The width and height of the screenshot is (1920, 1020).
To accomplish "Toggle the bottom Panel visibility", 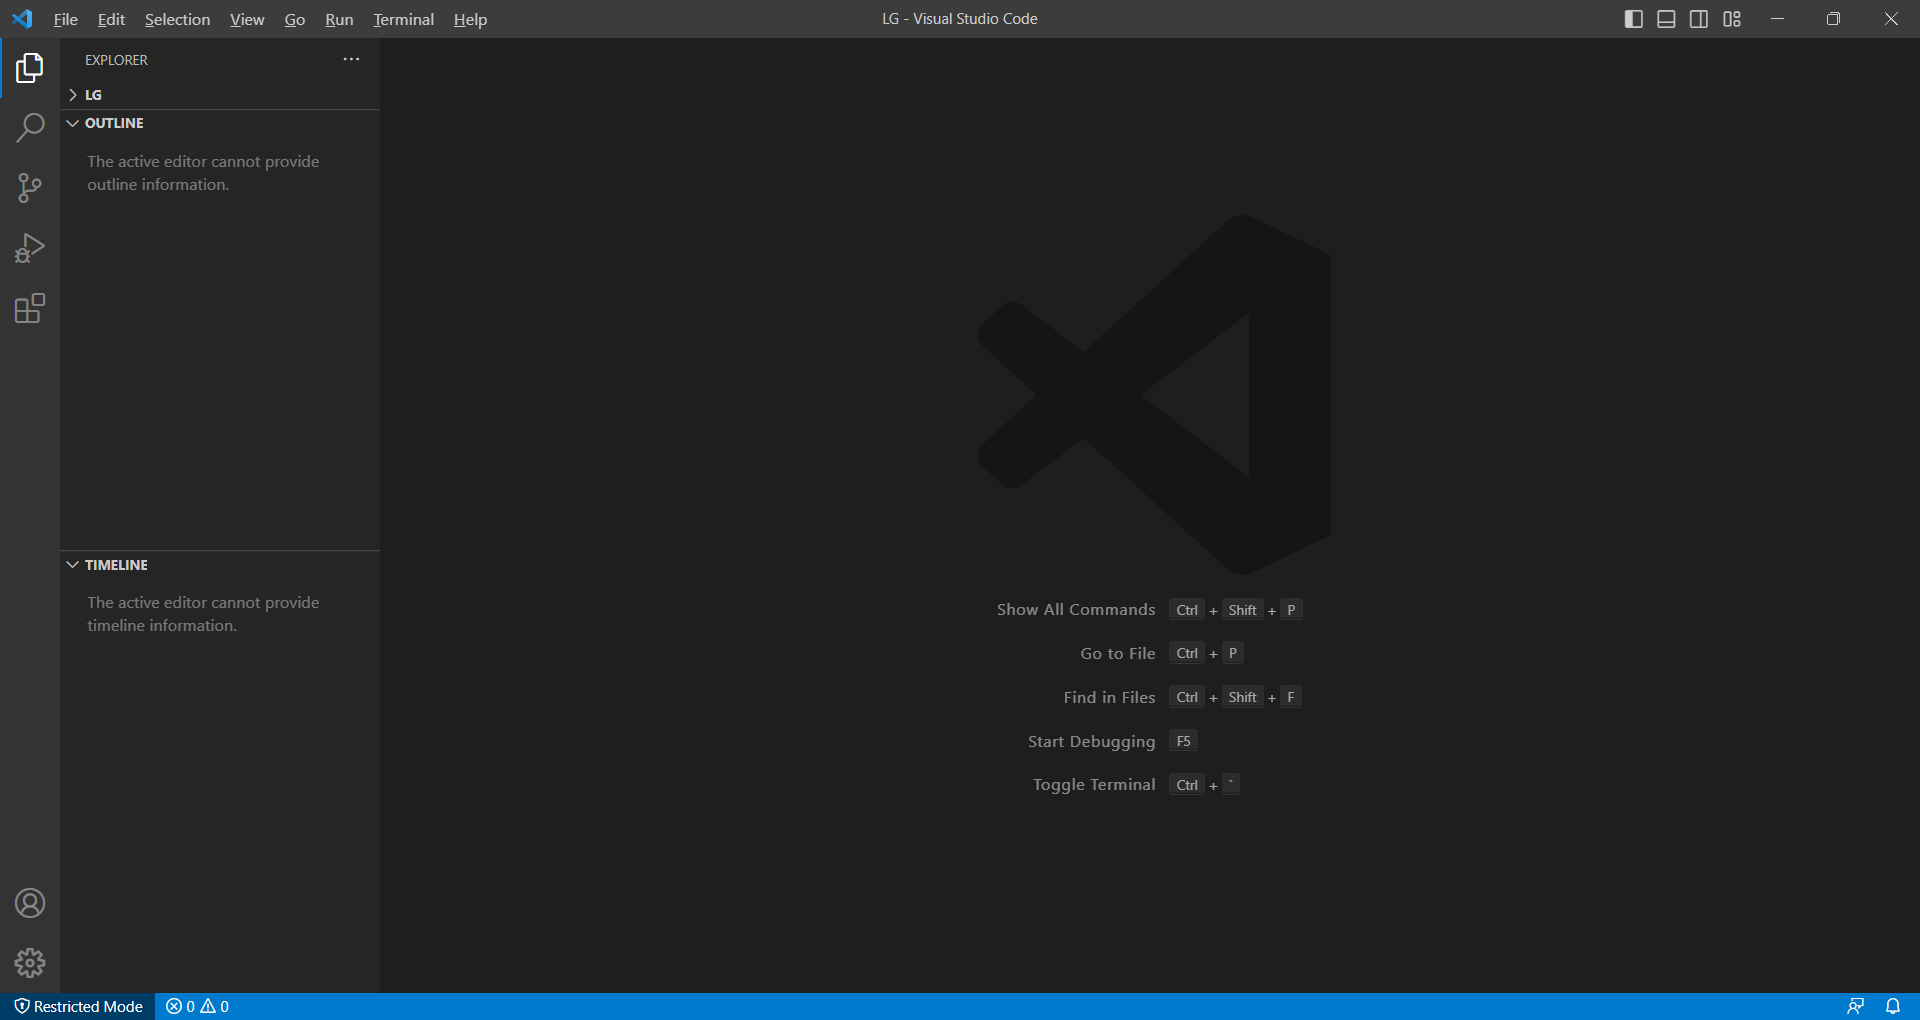I will click(1666, 19).
